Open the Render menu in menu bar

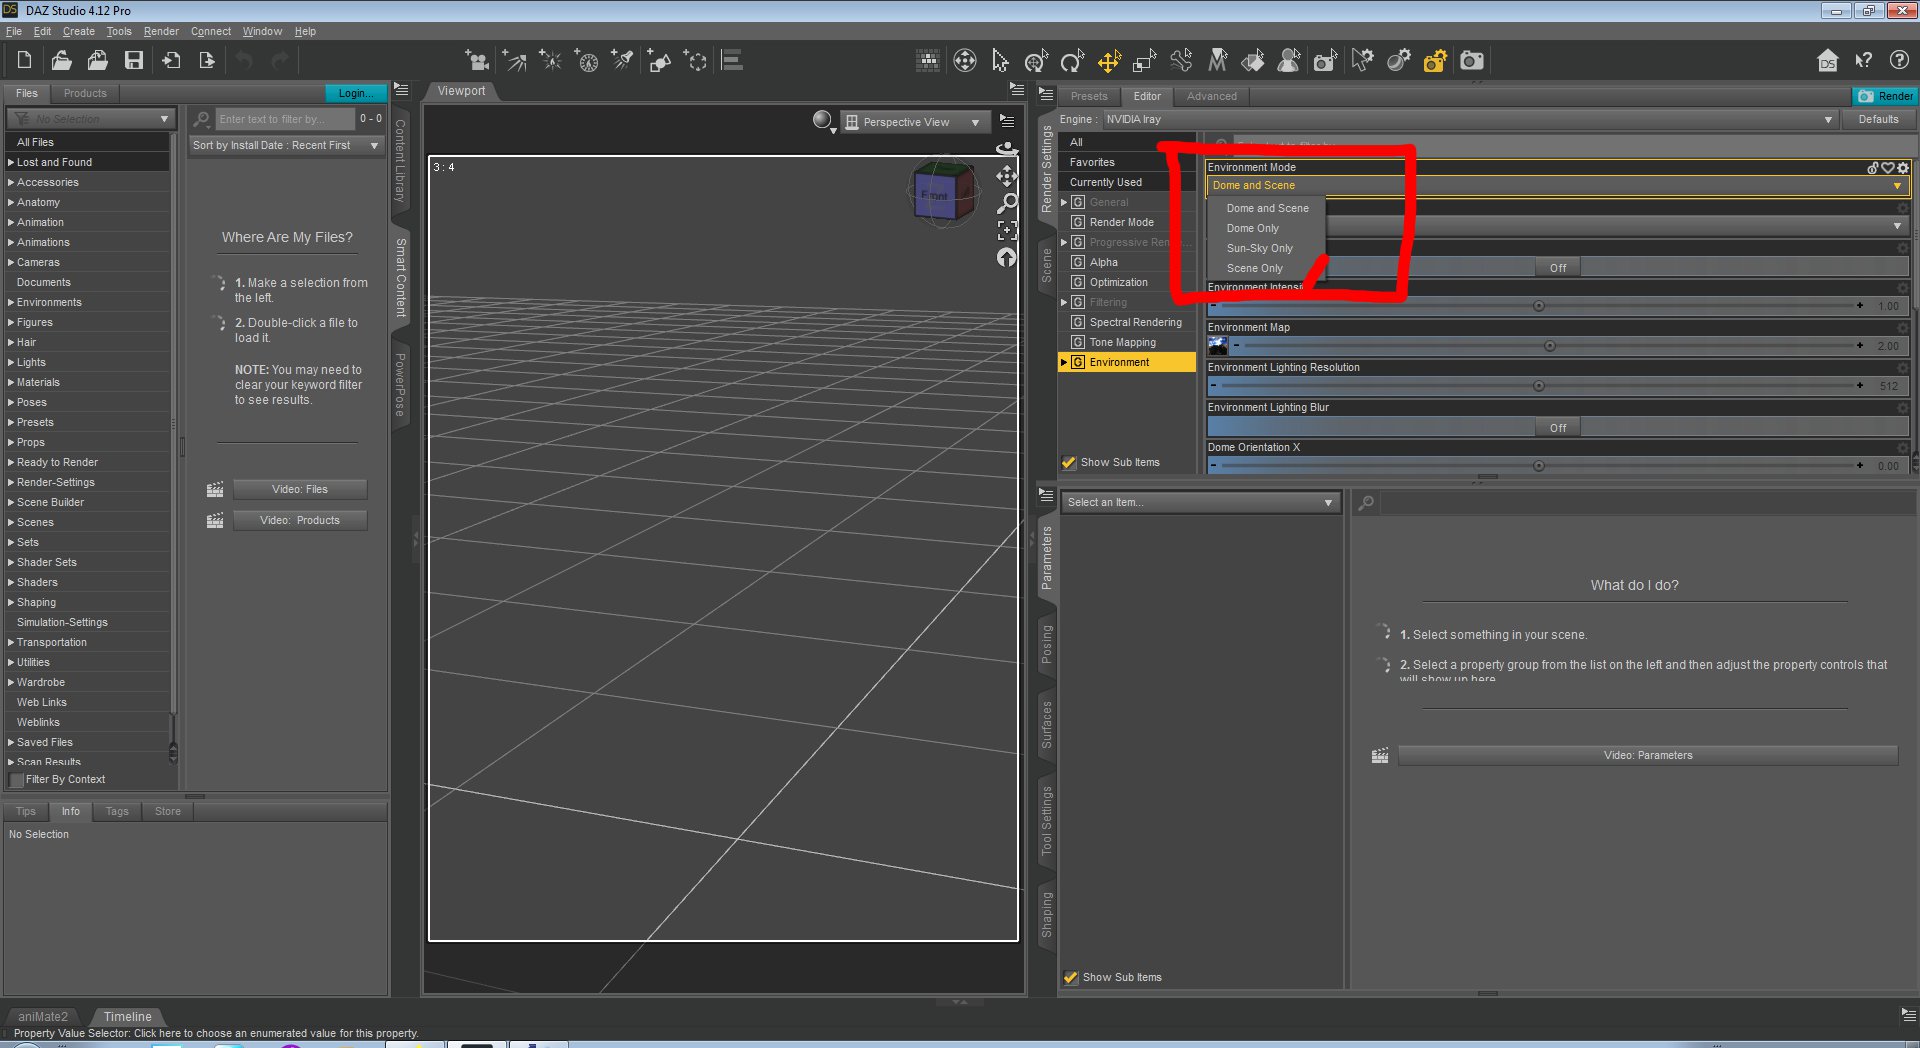(x=161, y=32)
